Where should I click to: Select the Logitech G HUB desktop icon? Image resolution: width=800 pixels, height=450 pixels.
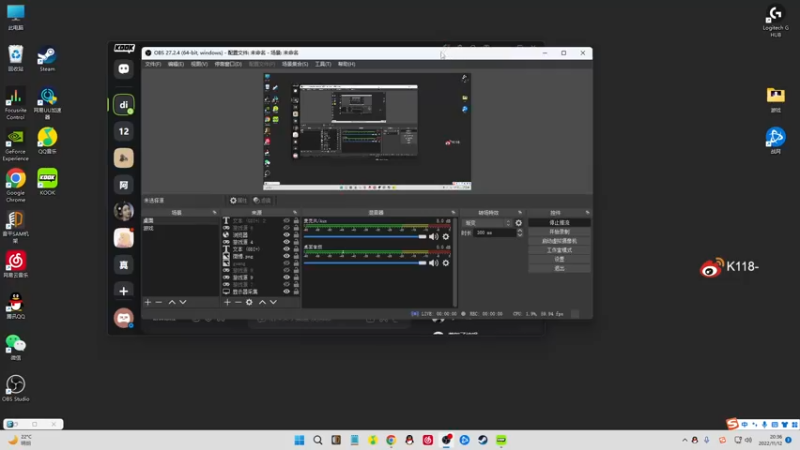[x=776, y=21]
